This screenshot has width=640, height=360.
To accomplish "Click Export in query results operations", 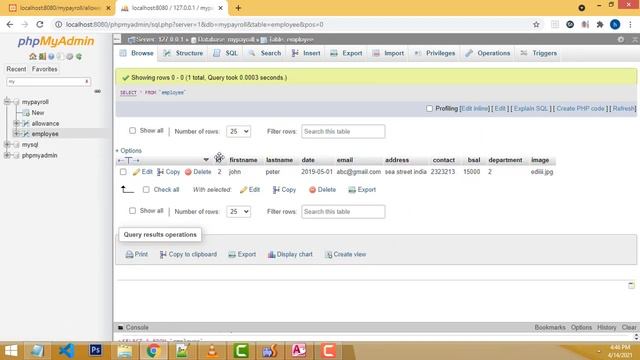I will pos(242,254).
